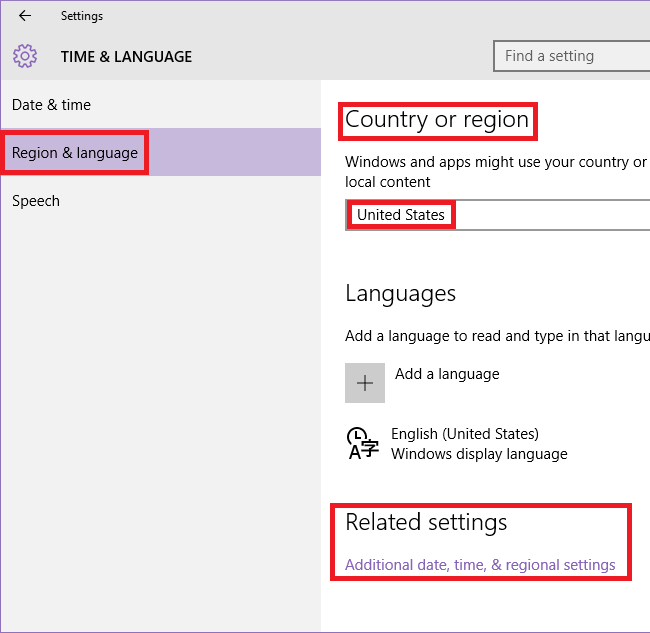
Task: Open the Speech section
Action: pos(160,201)
